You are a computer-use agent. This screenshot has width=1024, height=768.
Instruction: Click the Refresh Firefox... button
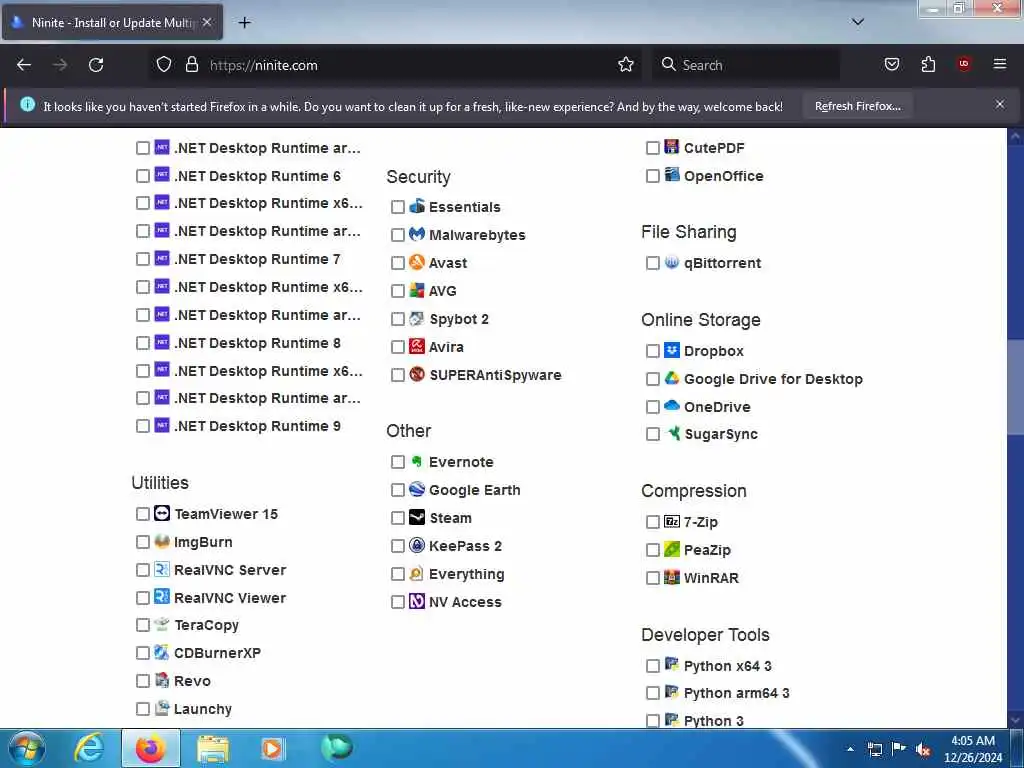(x=857, y=106)
